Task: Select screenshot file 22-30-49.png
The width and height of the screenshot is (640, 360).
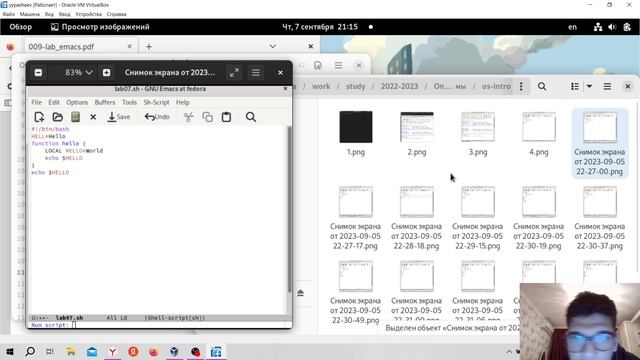Action: 356,292
